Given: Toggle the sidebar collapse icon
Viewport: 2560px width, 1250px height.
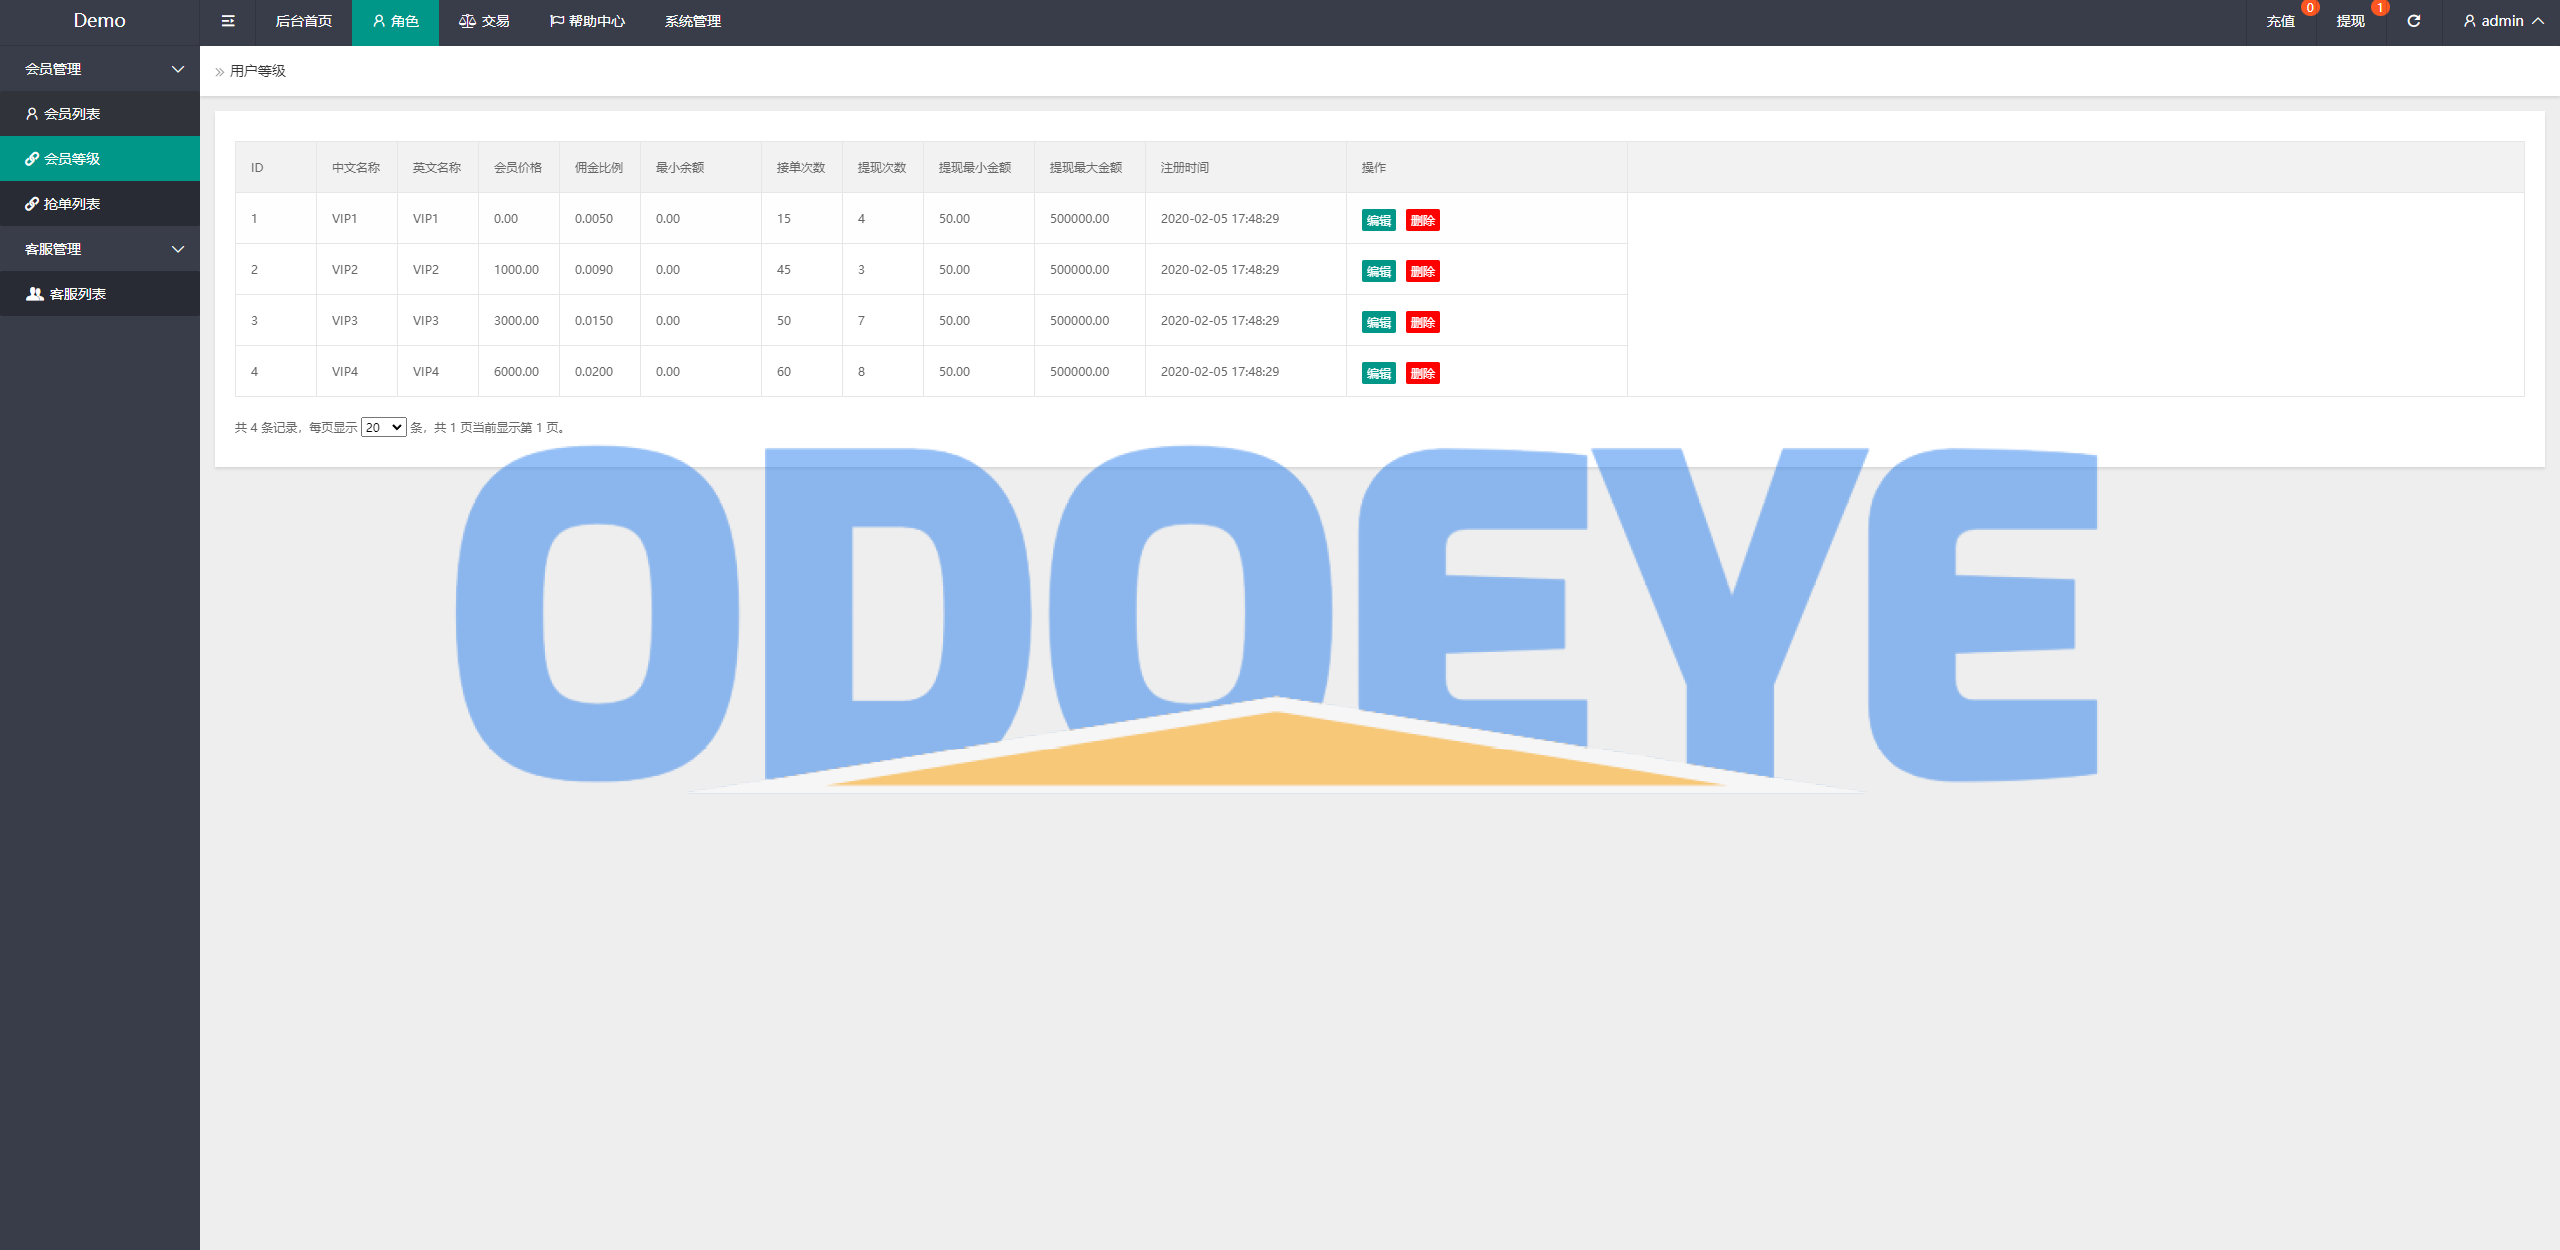Looking at the screenshot, I should [228, 21].
